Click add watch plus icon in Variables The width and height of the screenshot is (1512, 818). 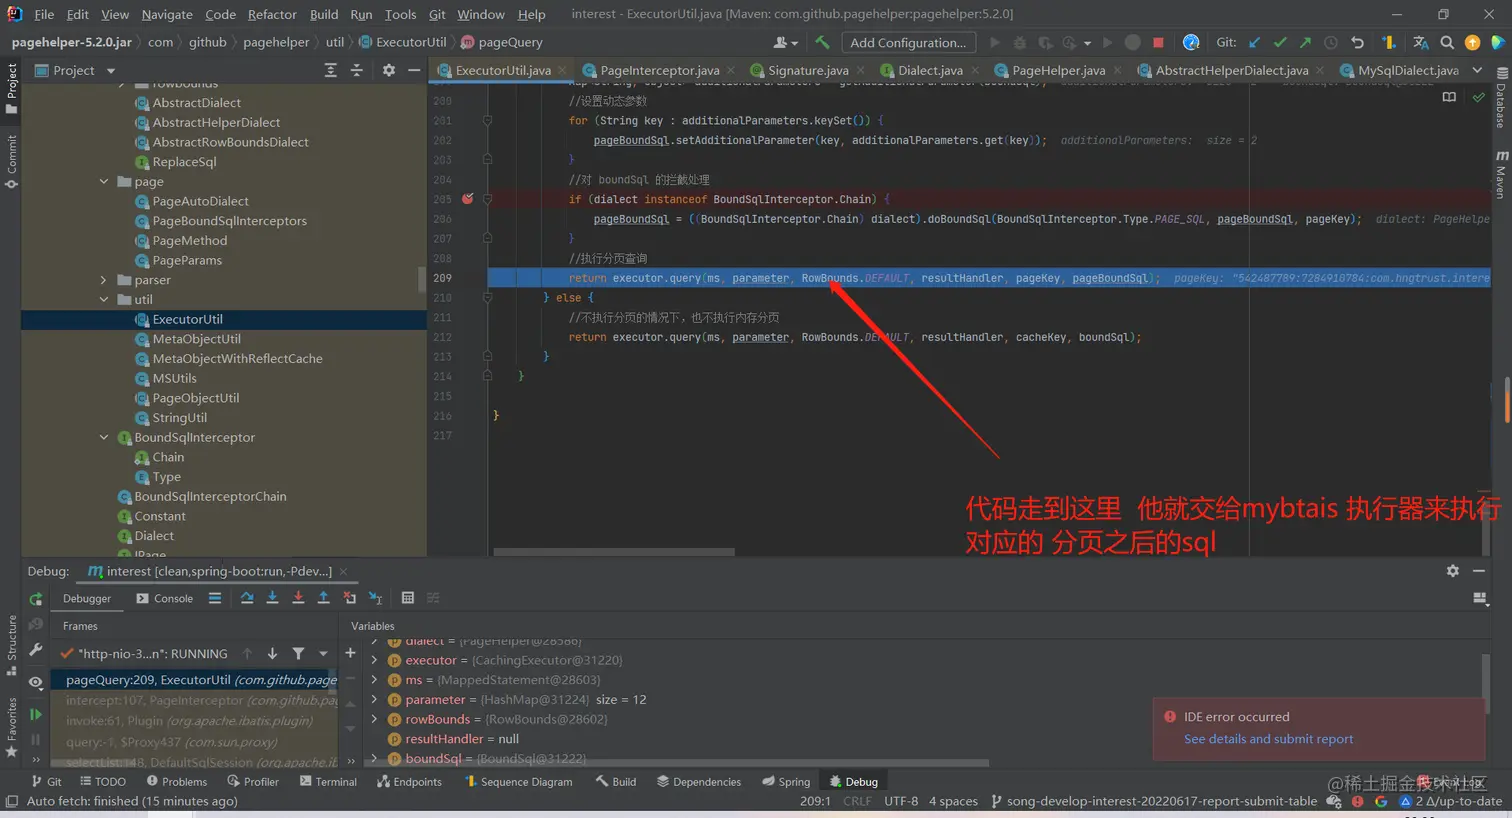click(x=350, y=653)
